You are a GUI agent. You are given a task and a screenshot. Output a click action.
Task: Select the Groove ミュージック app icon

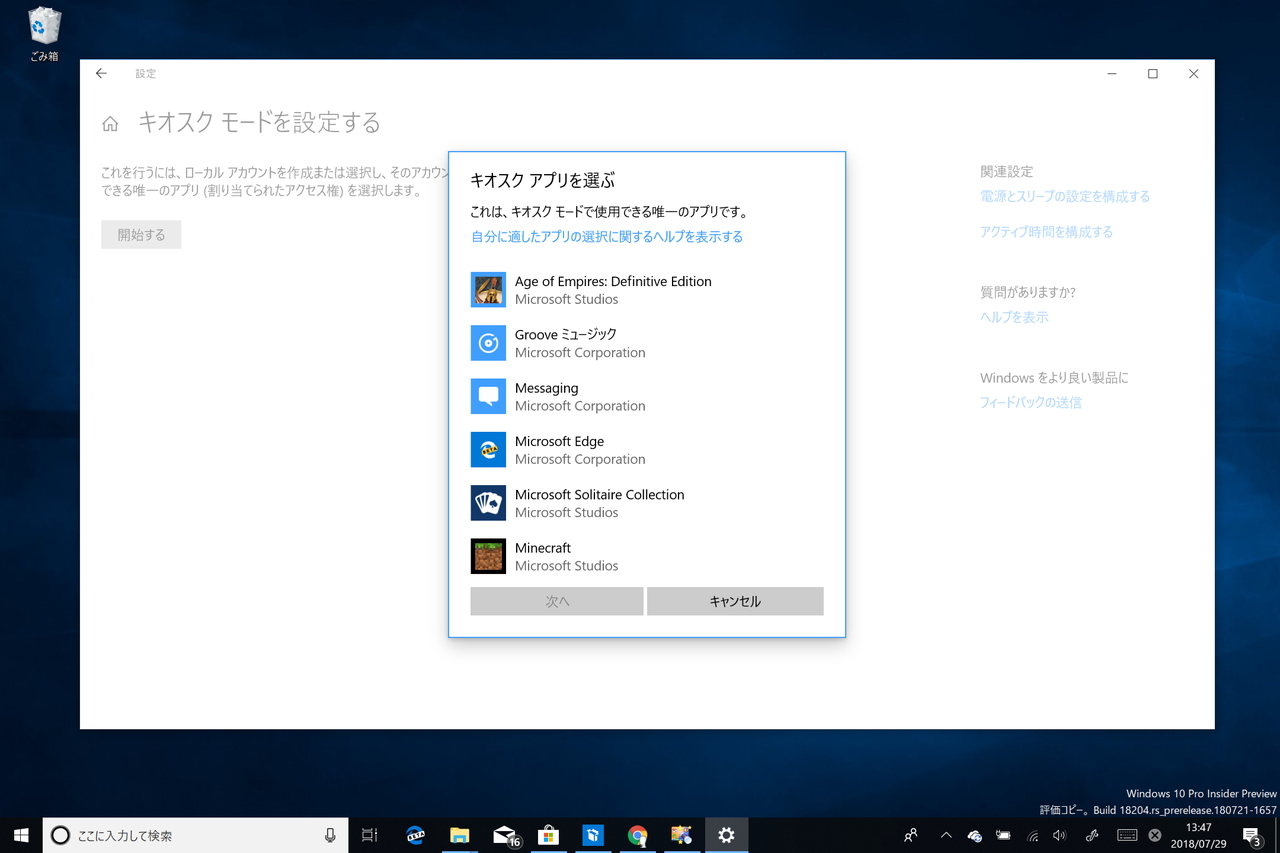487,343
